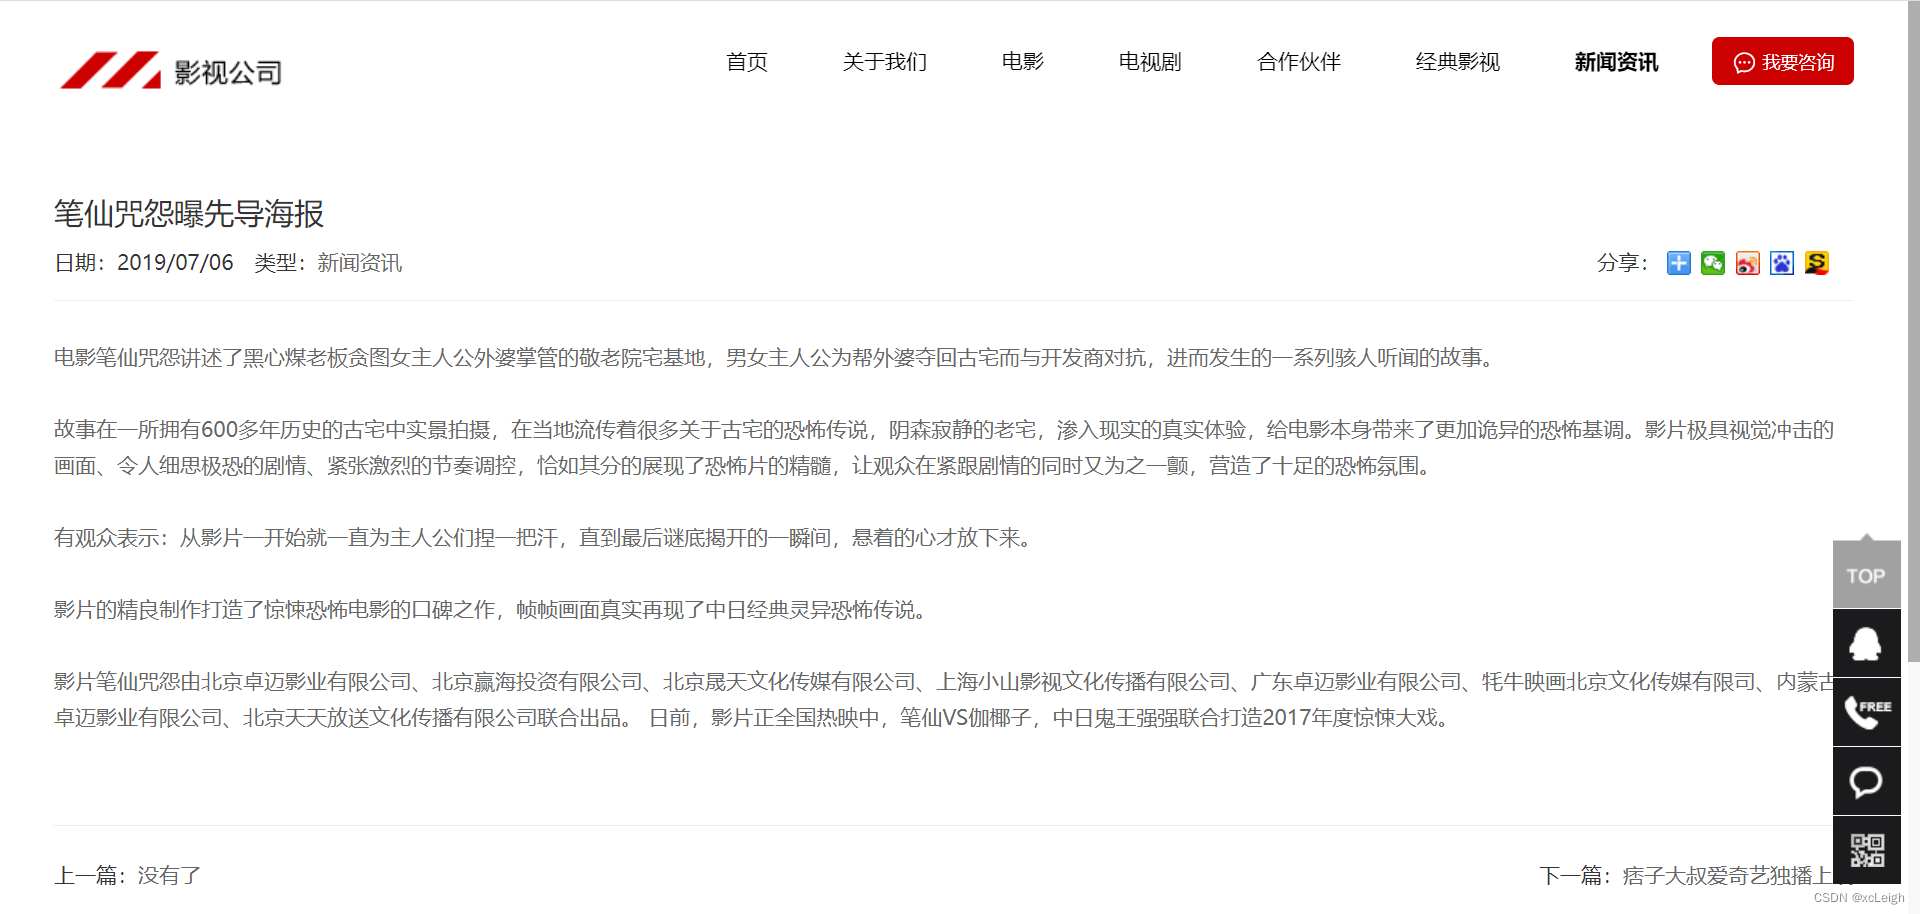1920x914 pixels.
Task: Share via the WeChat icon
Action: 1713,263
